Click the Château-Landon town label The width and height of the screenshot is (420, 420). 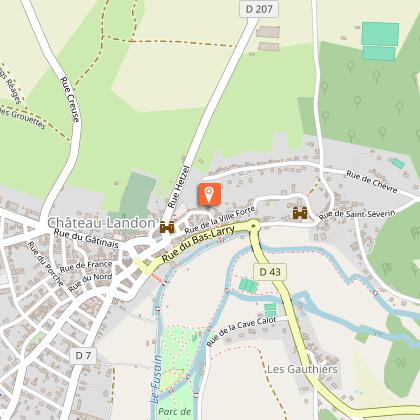point(101,223)
